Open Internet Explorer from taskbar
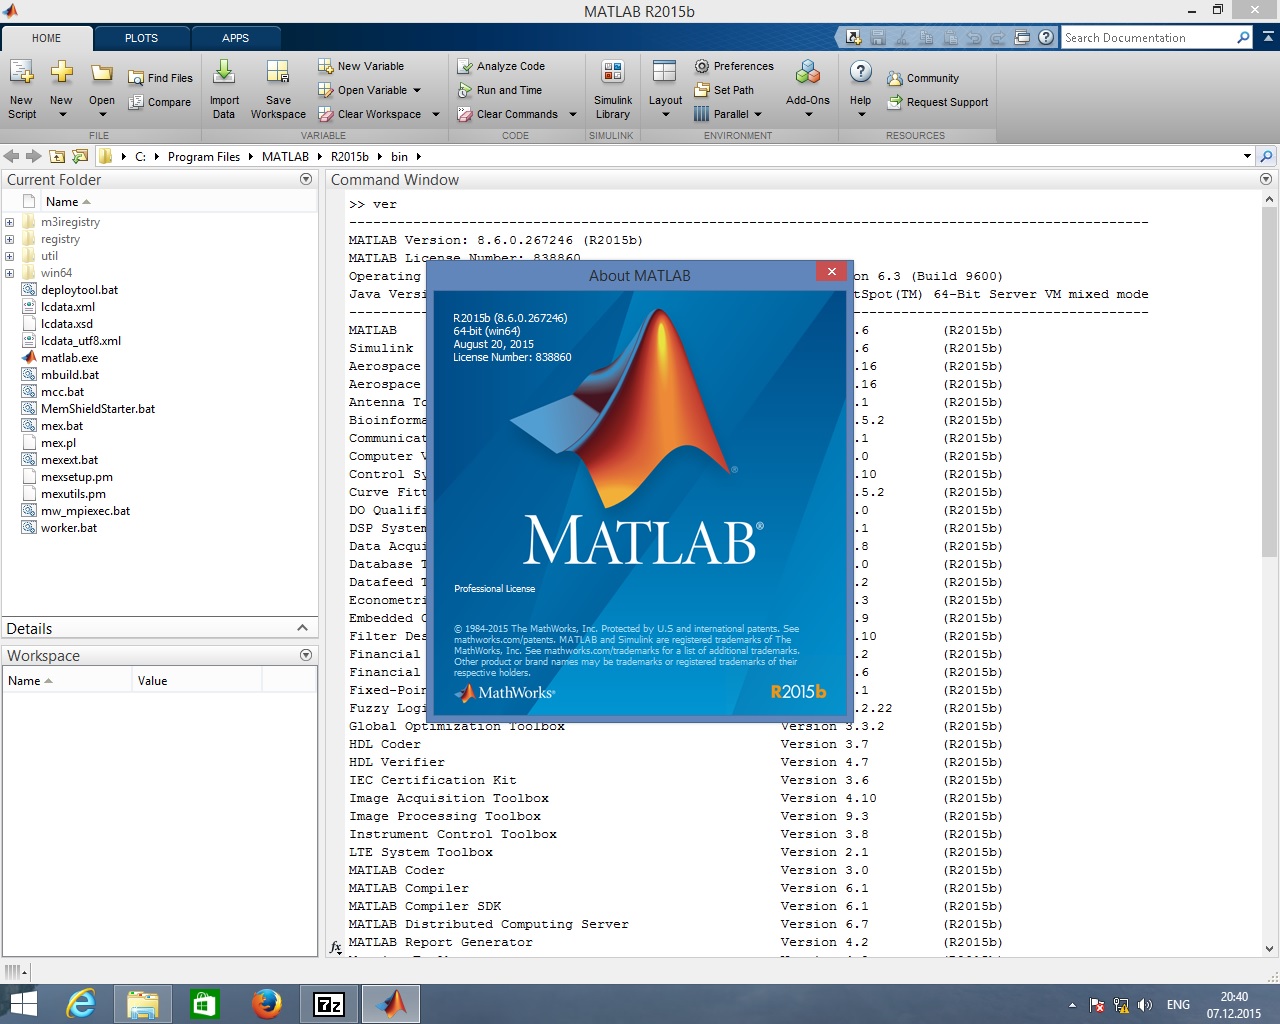The height and width of the screenshot is (1024, 1280). tap(80, 1004)
